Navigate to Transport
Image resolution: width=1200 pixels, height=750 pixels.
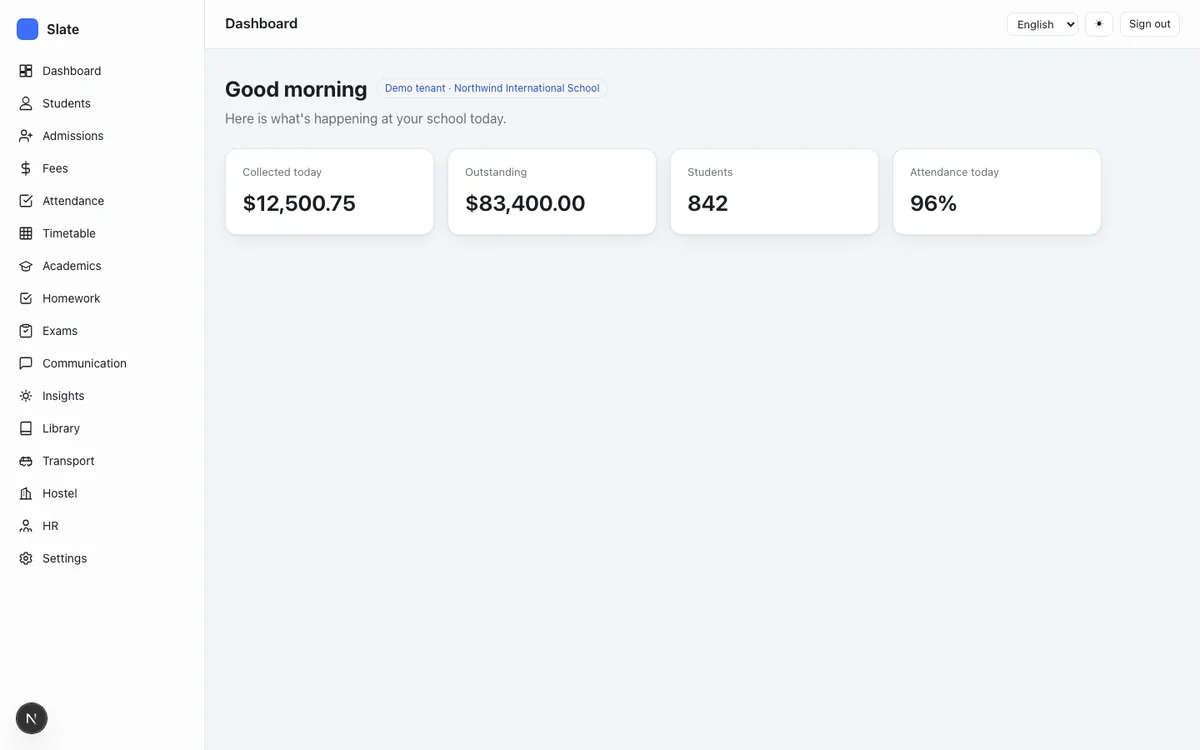[68, 461]
